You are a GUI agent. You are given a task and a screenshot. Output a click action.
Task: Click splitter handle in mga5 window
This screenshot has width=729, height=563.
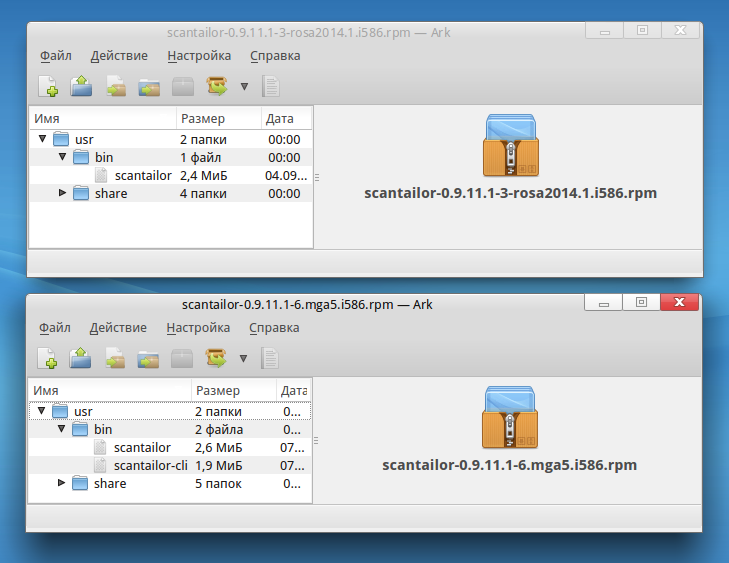pos(316,440)
